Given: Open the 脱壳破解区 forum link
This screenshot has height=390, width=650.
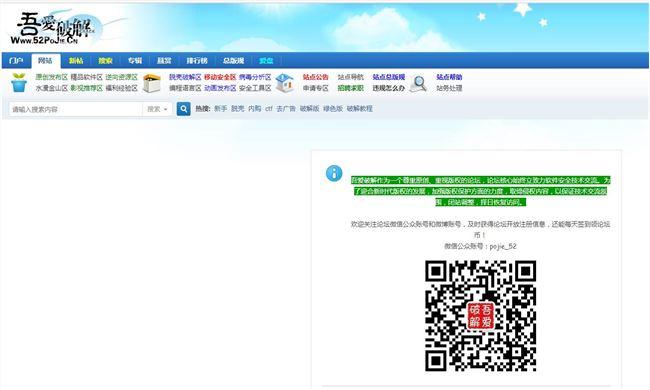Looking at the screenshot, I should coord(185,77).
